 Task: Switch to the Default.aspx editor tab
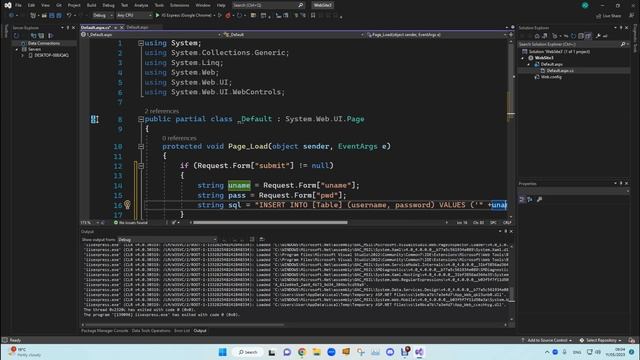[138, 27]
